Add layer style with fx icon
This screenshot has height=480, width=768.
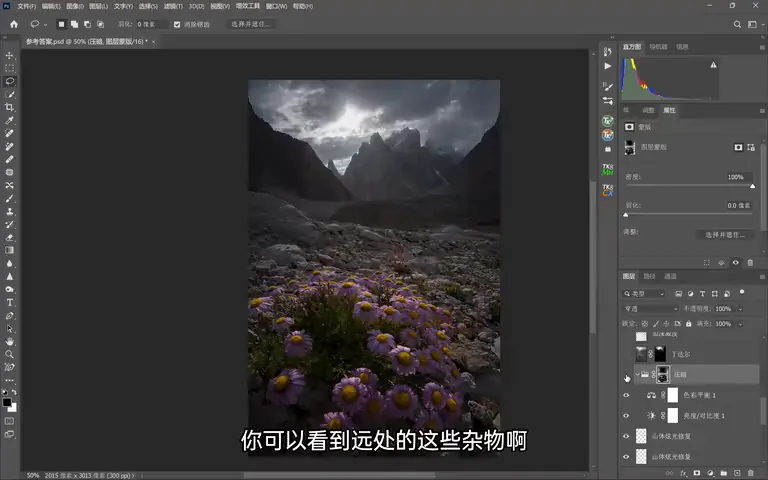click(683, 474)
